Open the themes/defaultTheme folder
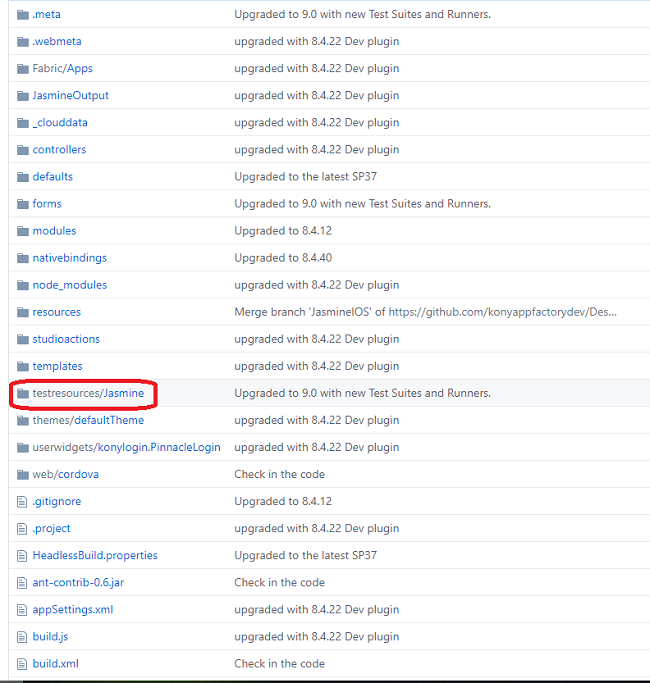 88,420
